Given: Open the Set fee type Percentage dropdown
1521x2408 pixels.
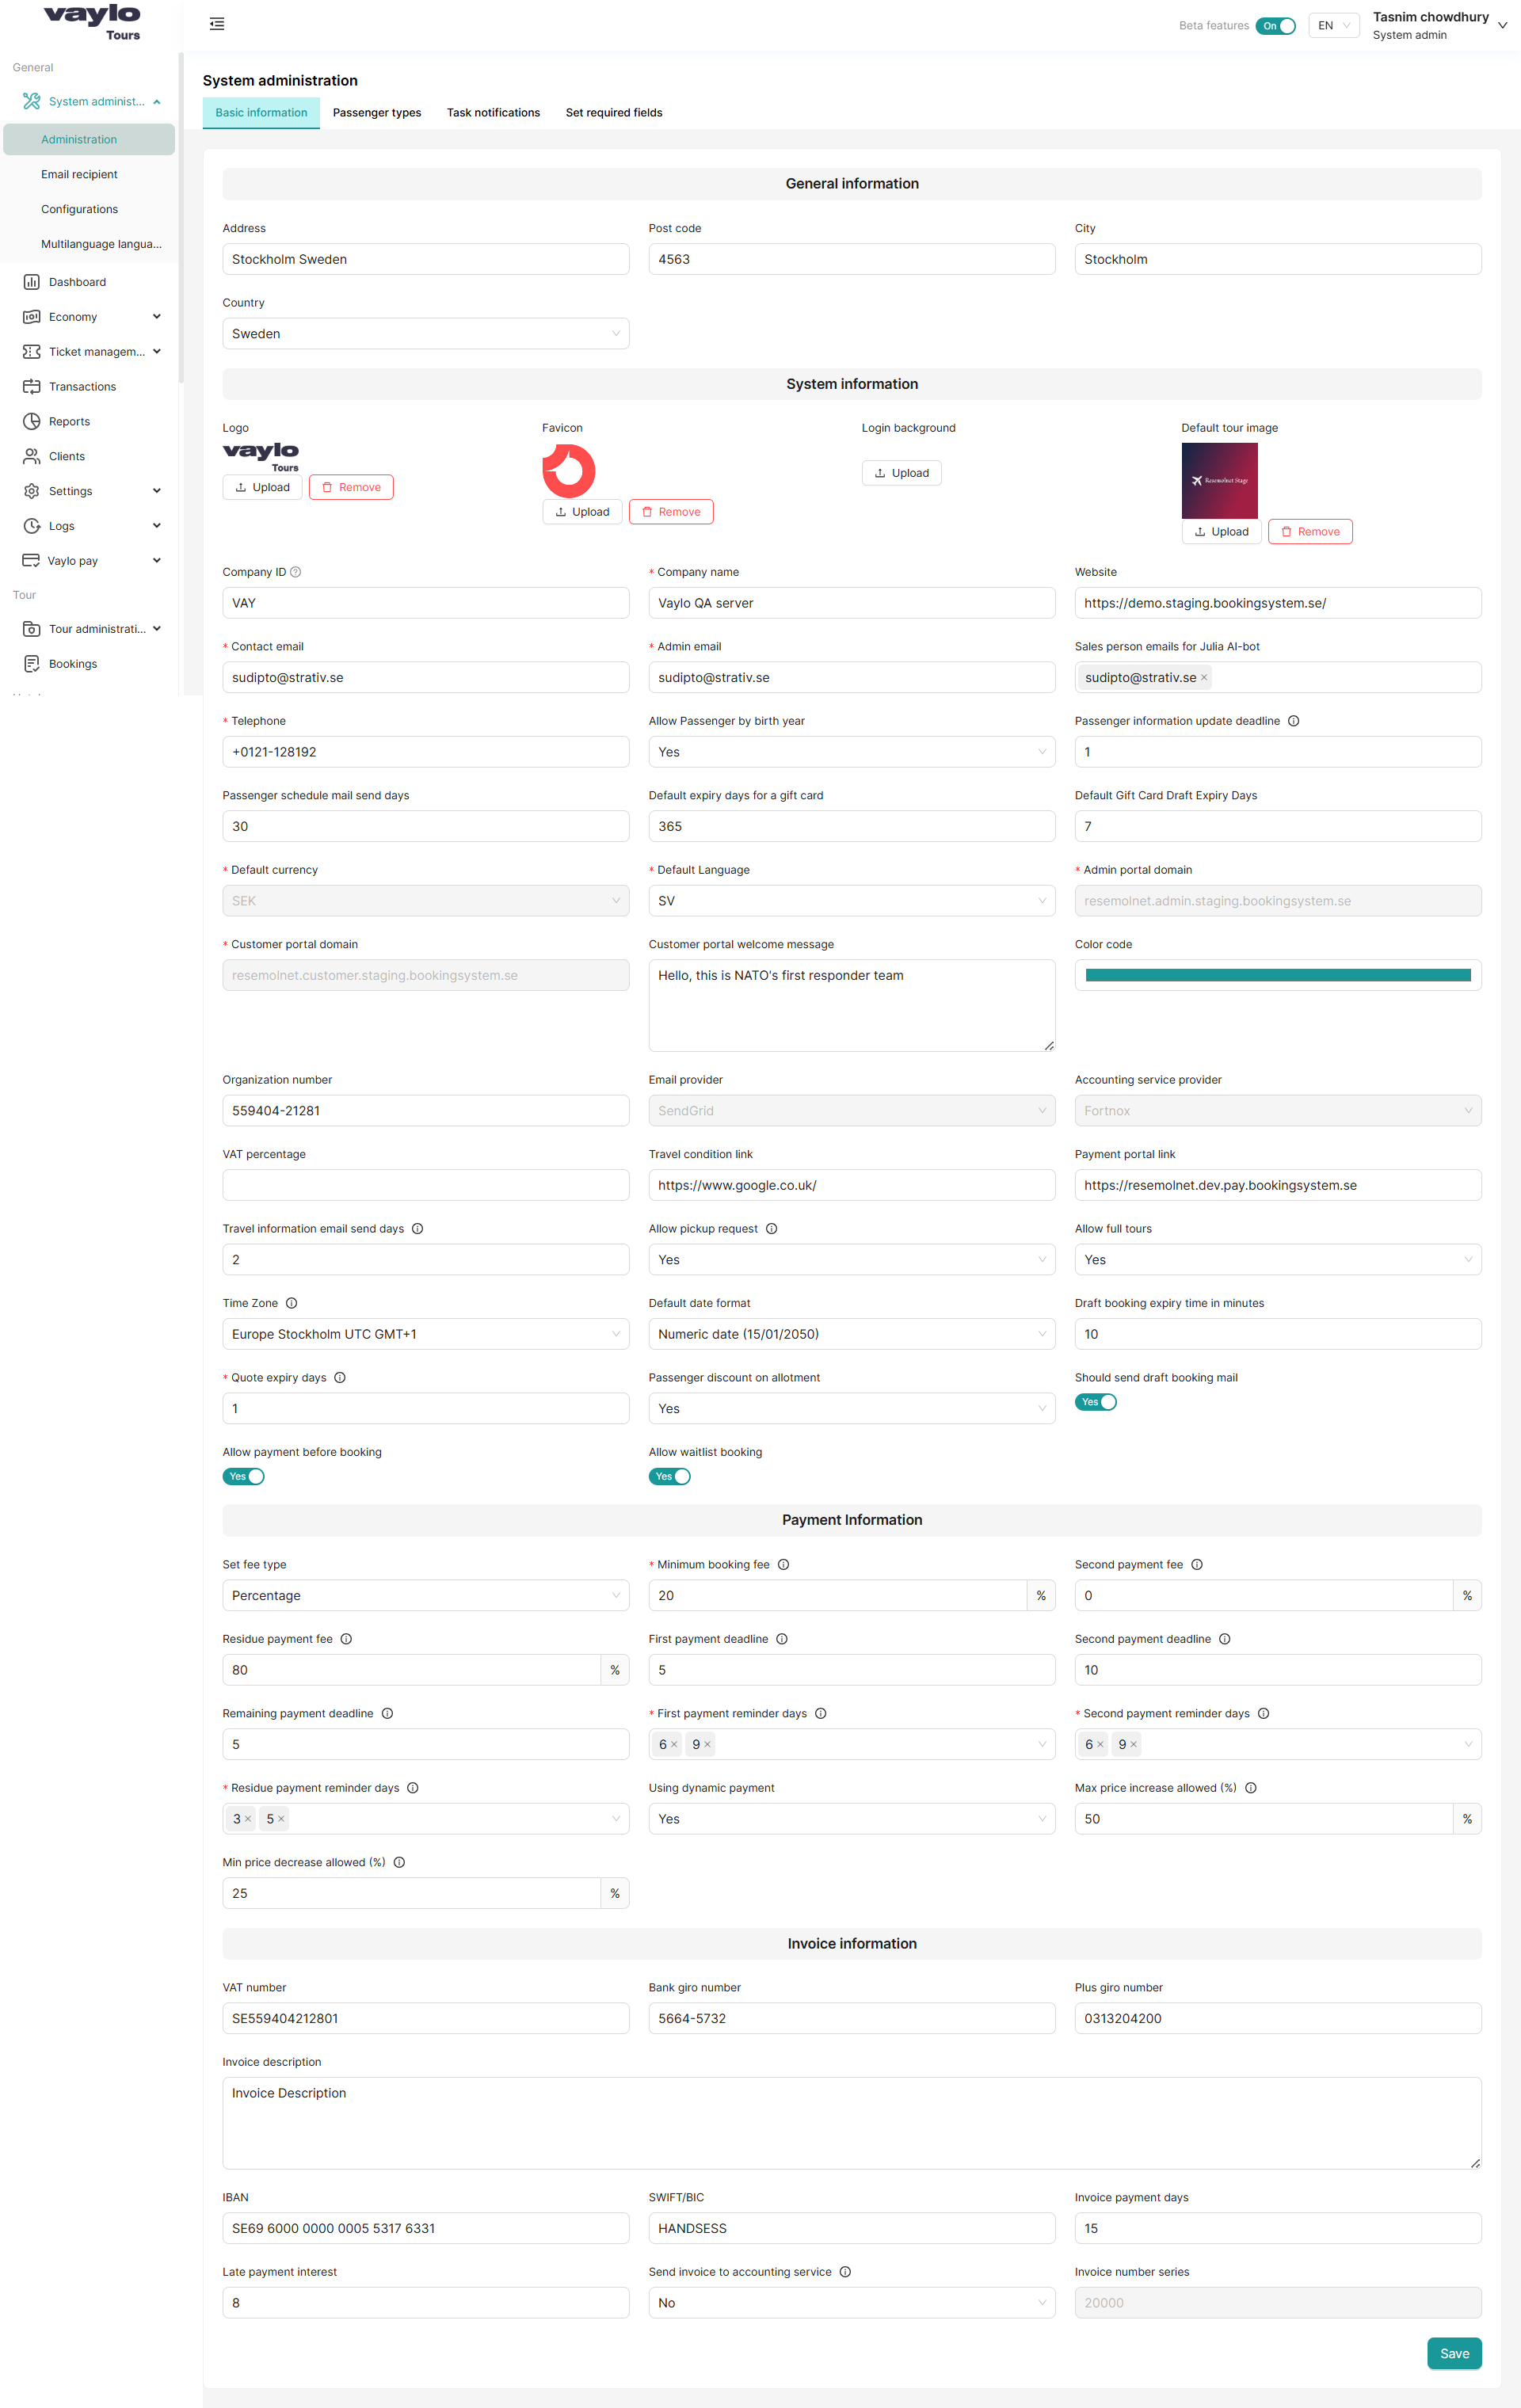Looking at the screenshot, I should (425, 1596).
